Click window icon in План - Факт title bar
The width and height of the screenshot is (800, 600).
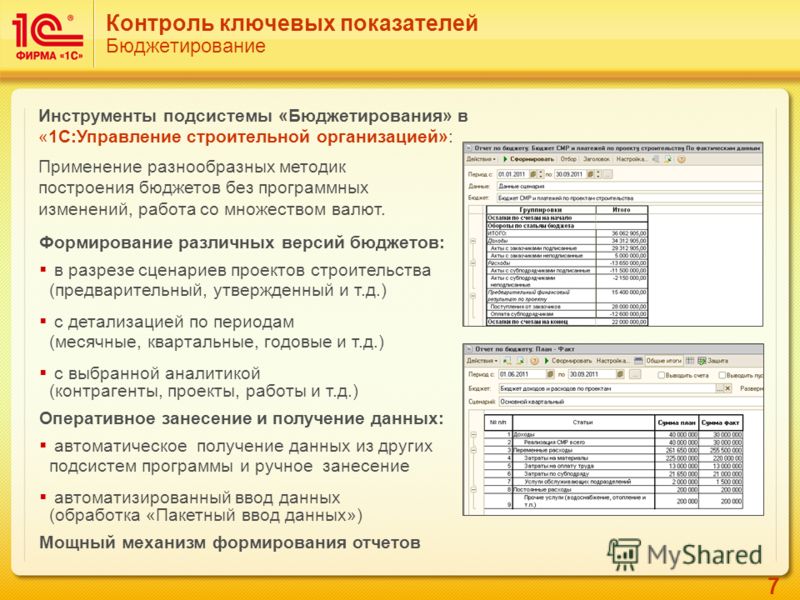[469, 349]
